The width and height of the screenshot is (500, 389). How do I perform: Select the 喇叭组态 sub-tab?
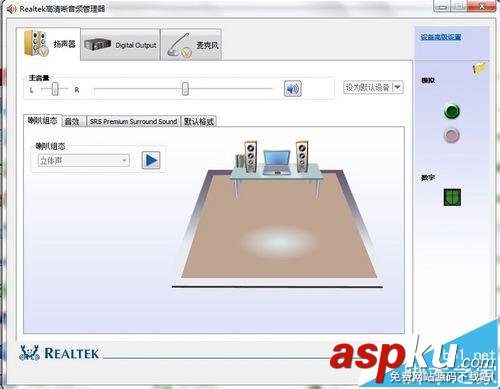tap(42, 120)
